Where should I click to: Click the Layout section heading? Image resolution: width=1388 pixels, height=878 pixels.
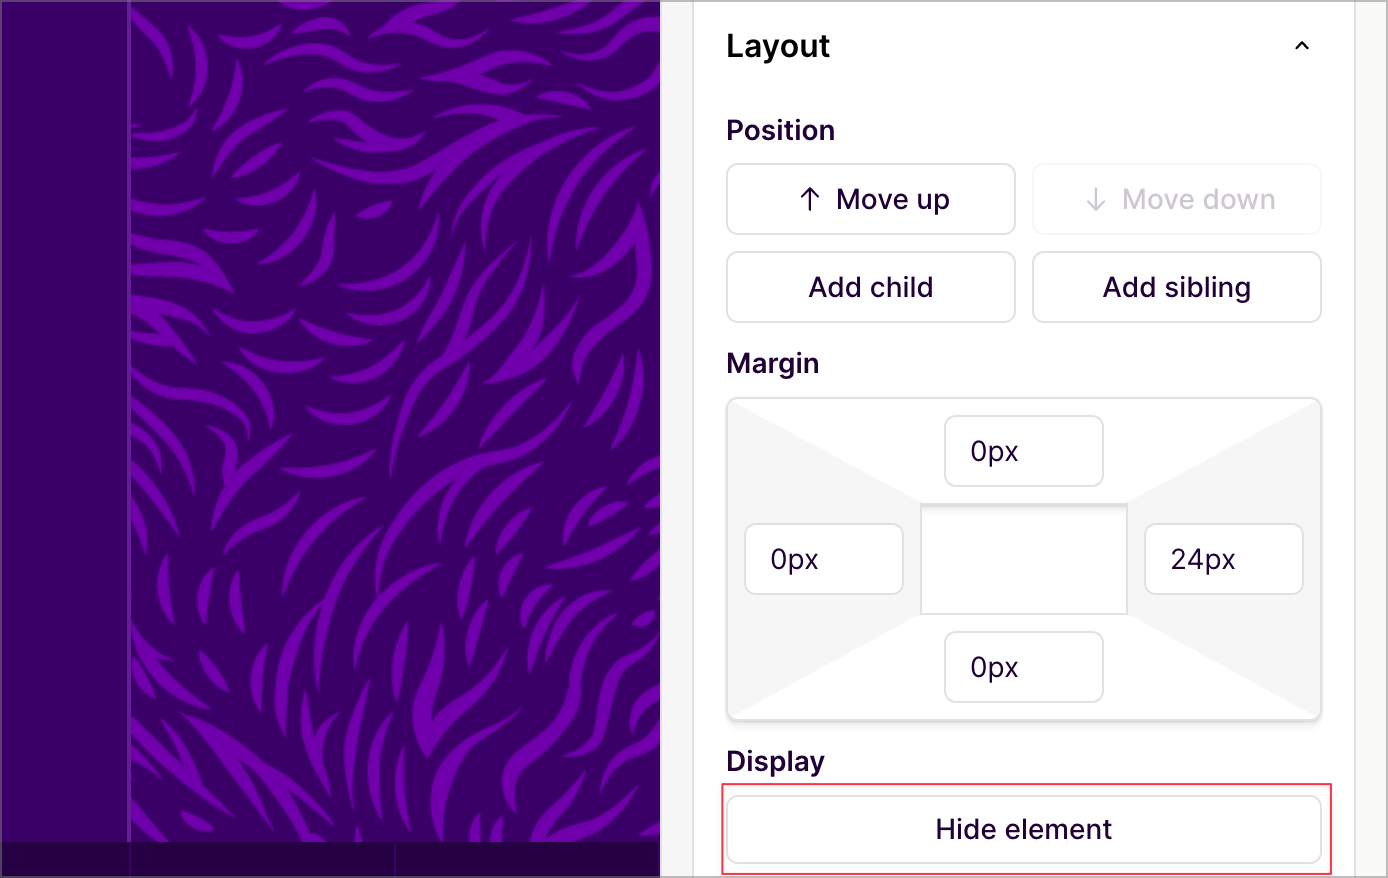[777, 46]
